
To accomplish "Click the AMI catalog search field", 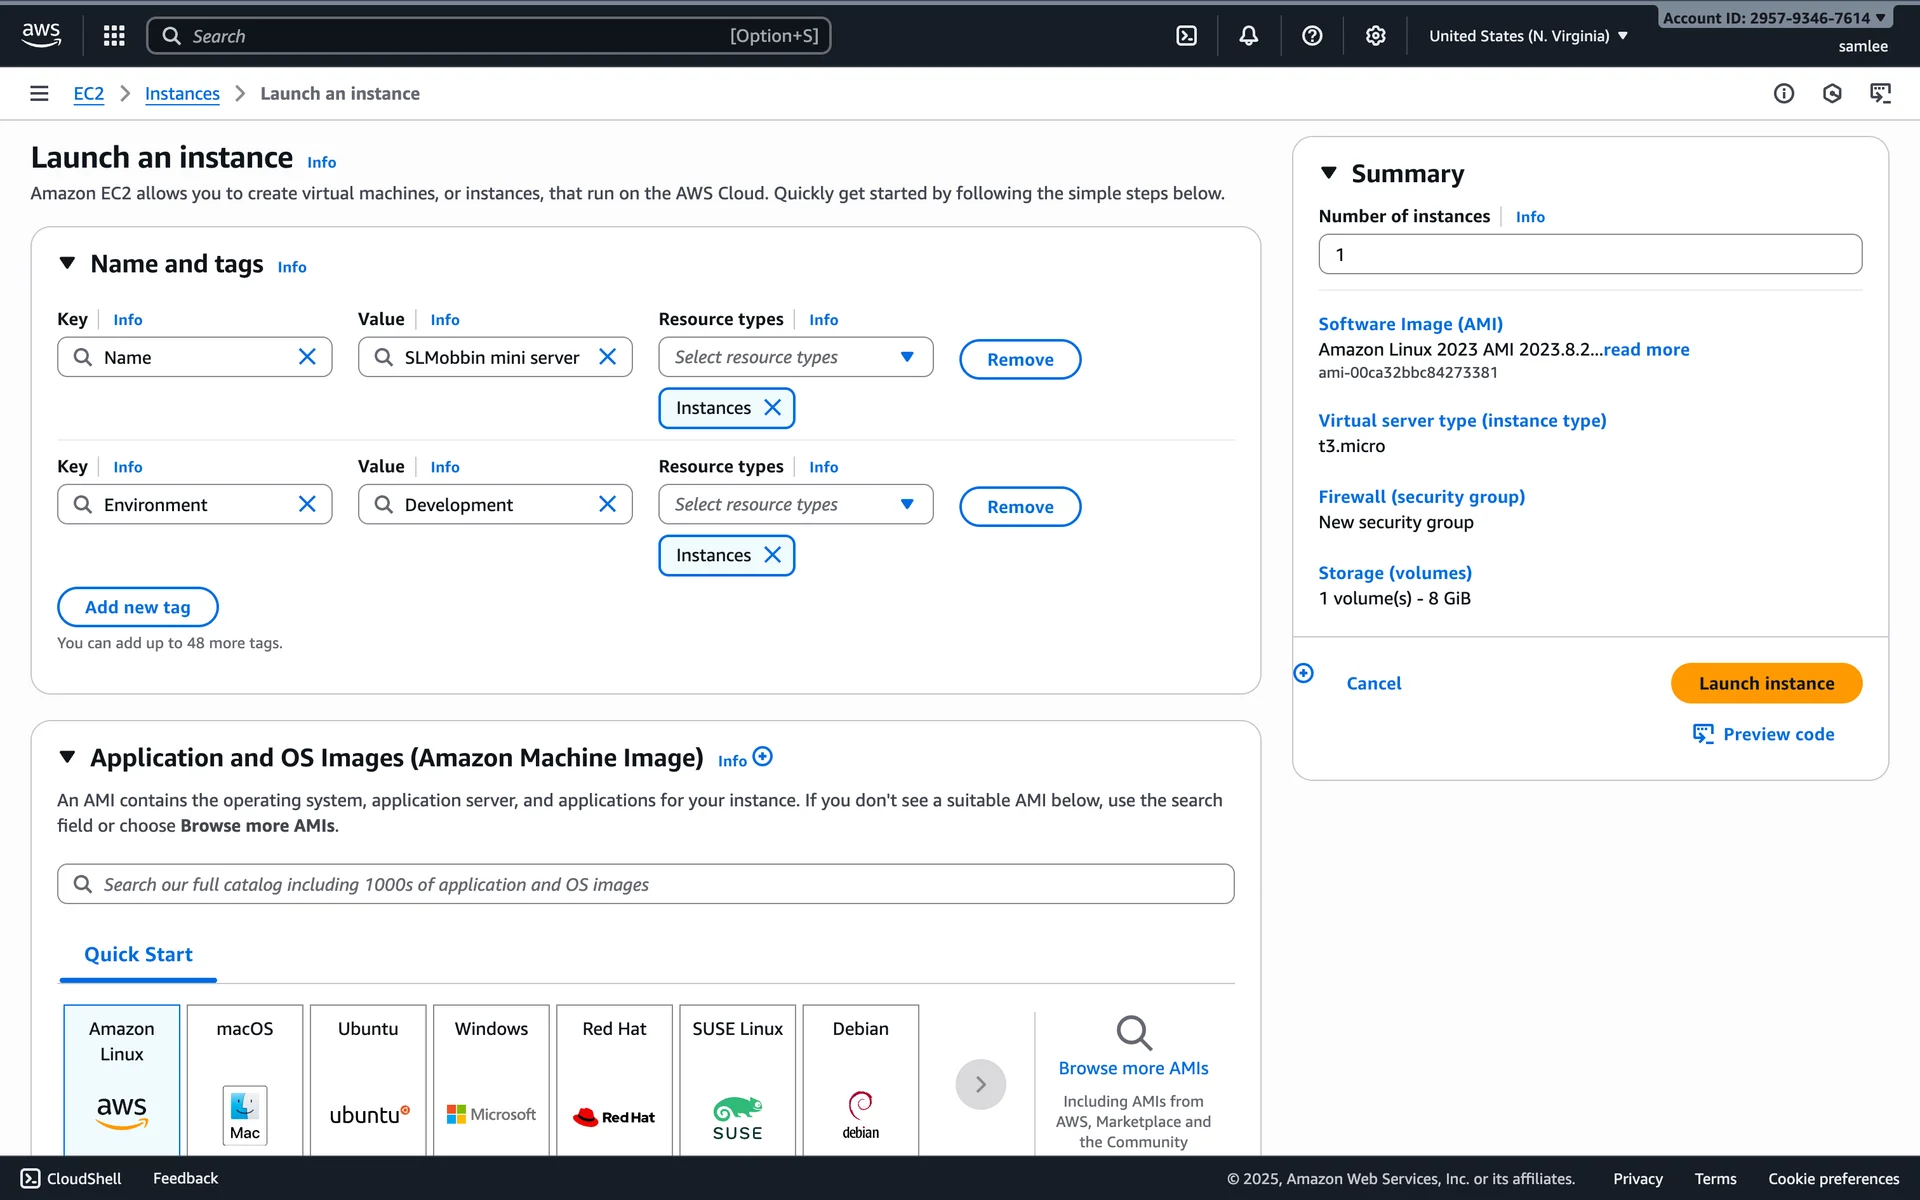I will tap(645, 884).
